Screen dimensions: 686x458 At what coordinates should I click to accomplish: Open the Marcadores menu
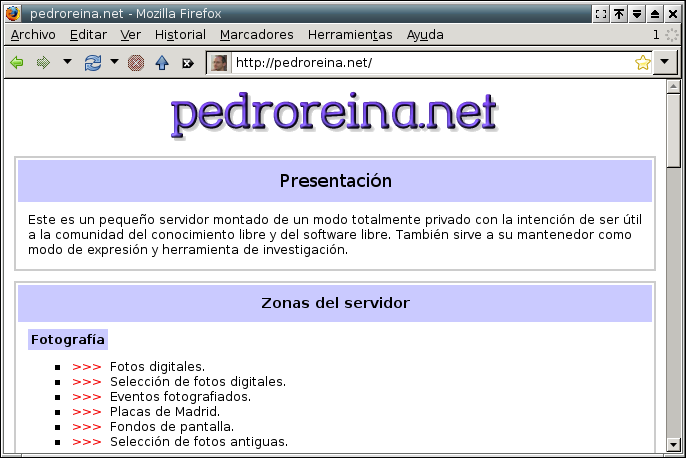(x=256, y=34)
